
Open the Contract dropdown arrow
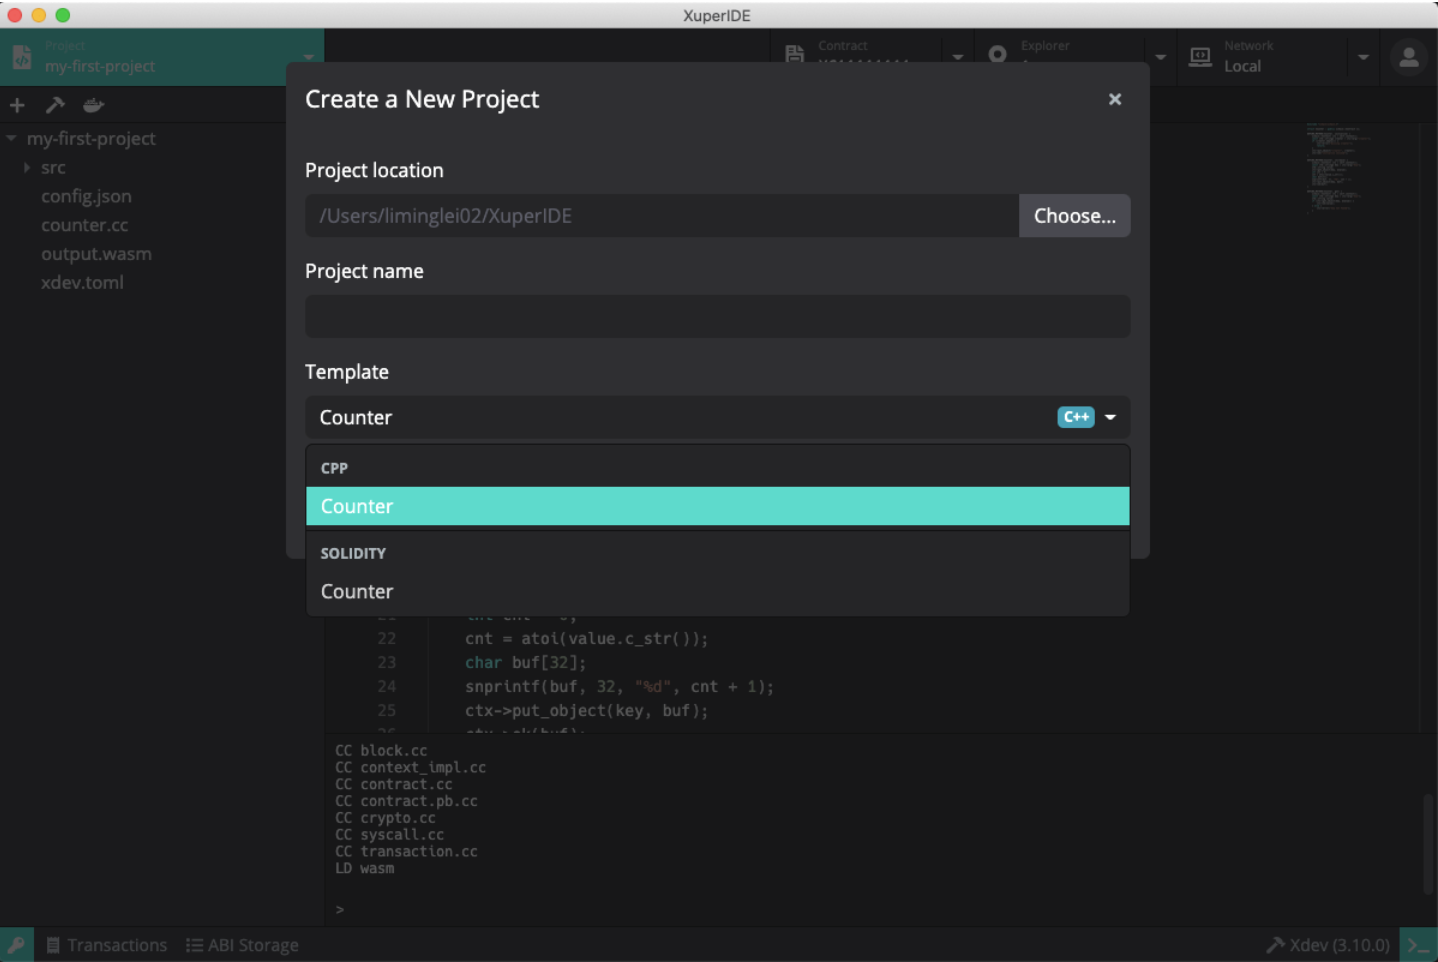(958, 57)
